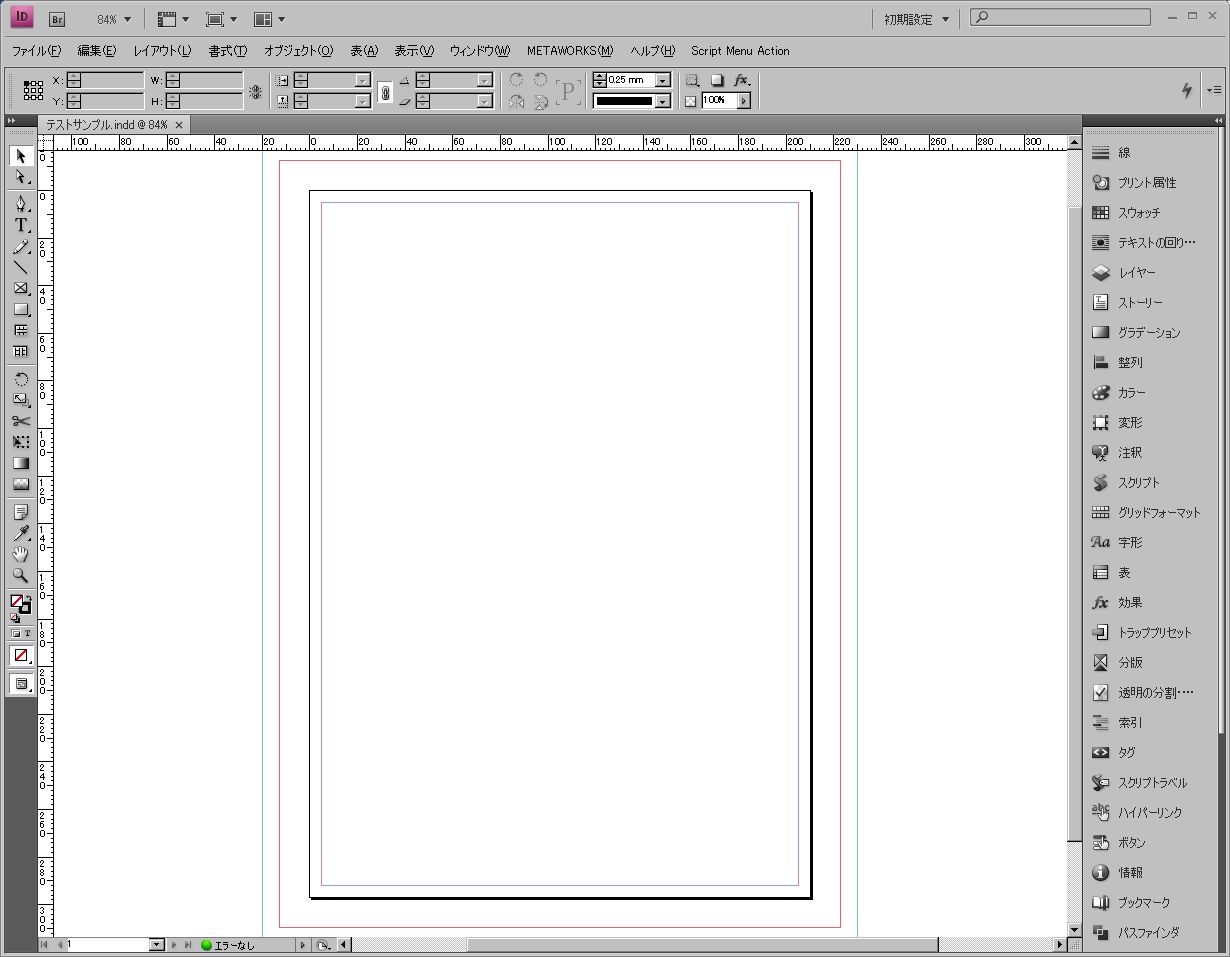Open the ファイル(F) menu
Image resolution: width=1230 pixels, height=957 pixels.
pyautogui.click(x=36, y=51)
